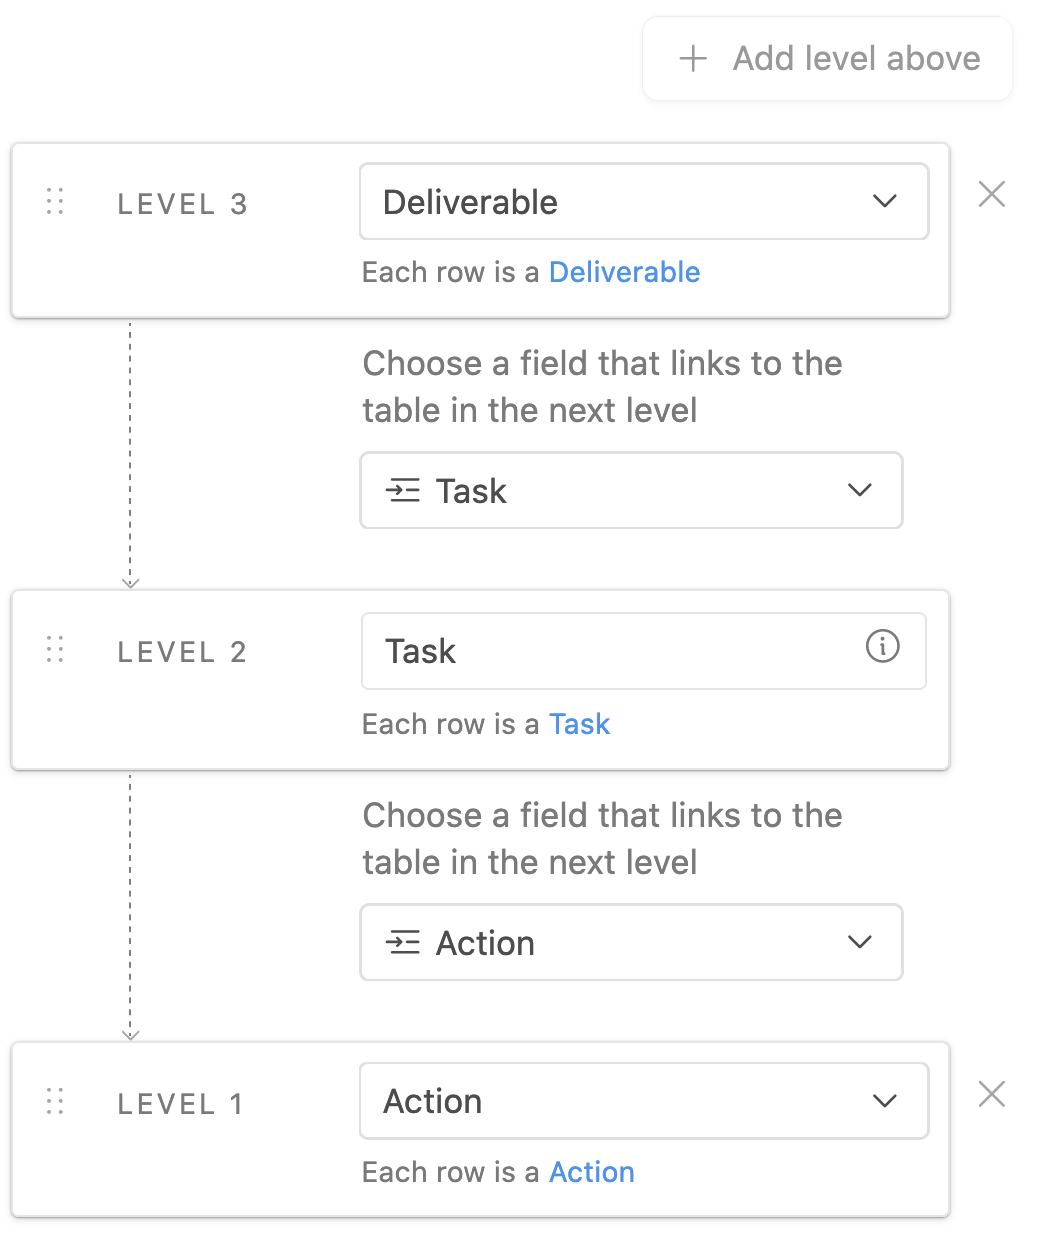1046x1248 pixels.
Task: Follow the blue Deliverable link
Action: pyautogui.click(x=624, y=272)
